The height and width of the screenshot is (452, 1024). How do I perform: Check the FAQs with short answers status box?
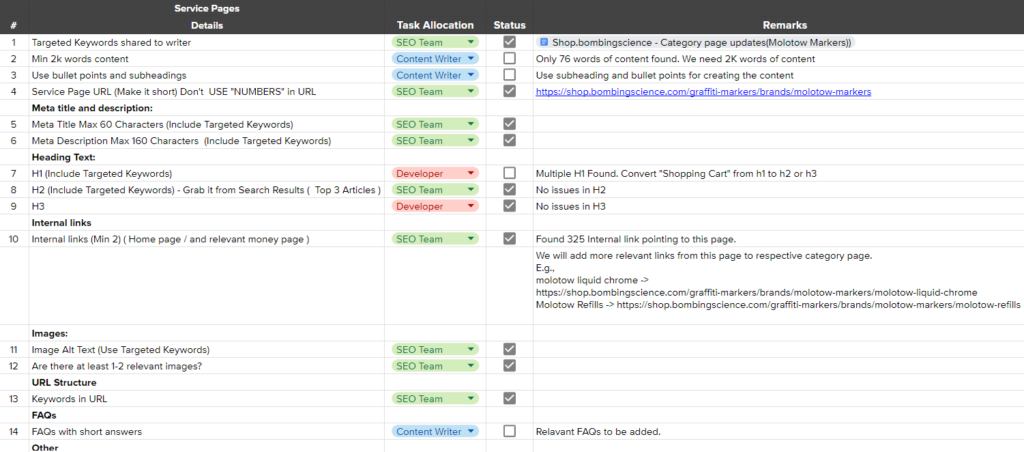click(x=509, y=431)
